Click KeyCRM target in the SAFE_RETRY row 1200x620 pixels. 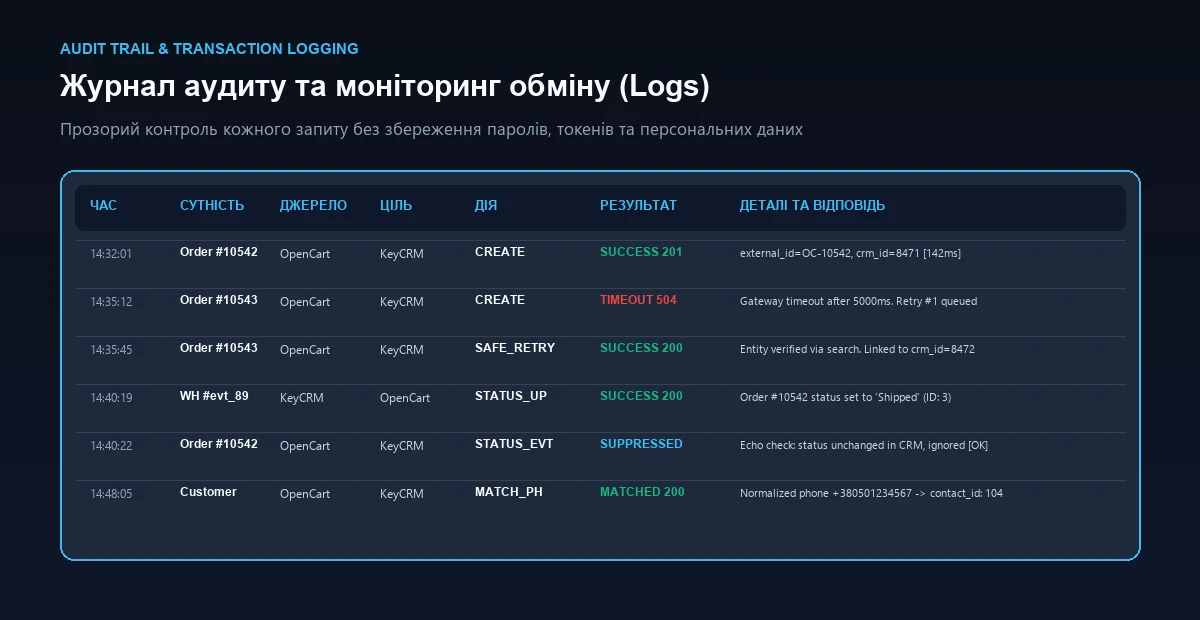pos(401,350)
